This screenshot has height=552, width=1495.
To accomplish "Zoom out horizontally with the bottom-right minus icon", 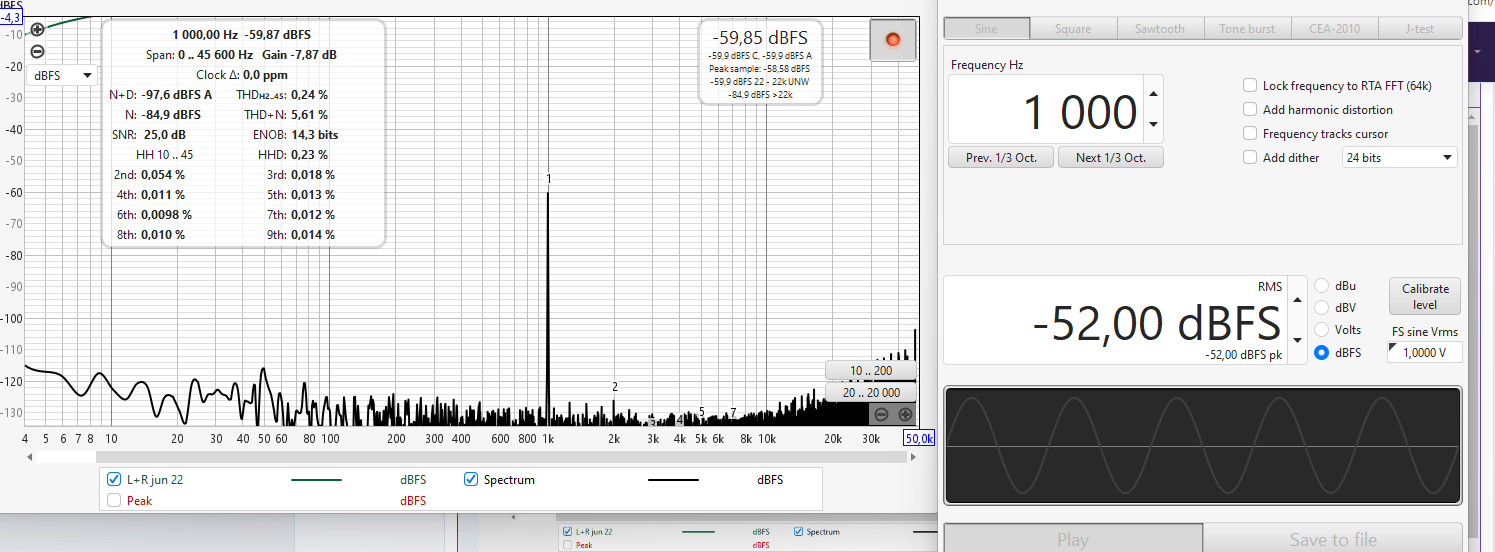I will coord(881,414).
